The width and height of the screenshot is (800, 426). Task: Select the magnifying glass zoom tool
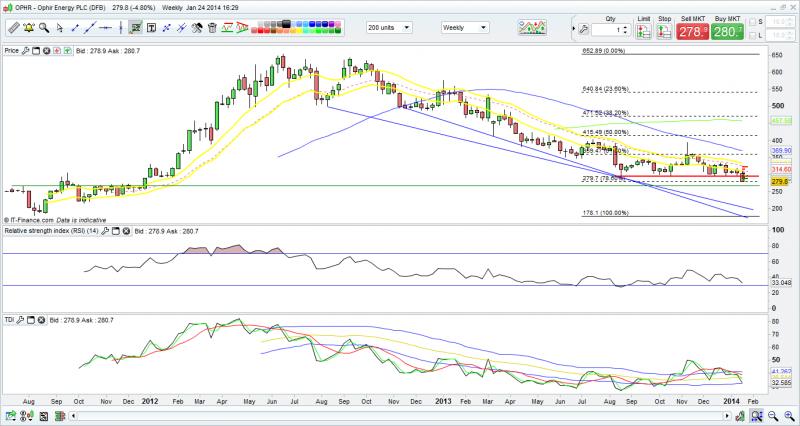44,28
